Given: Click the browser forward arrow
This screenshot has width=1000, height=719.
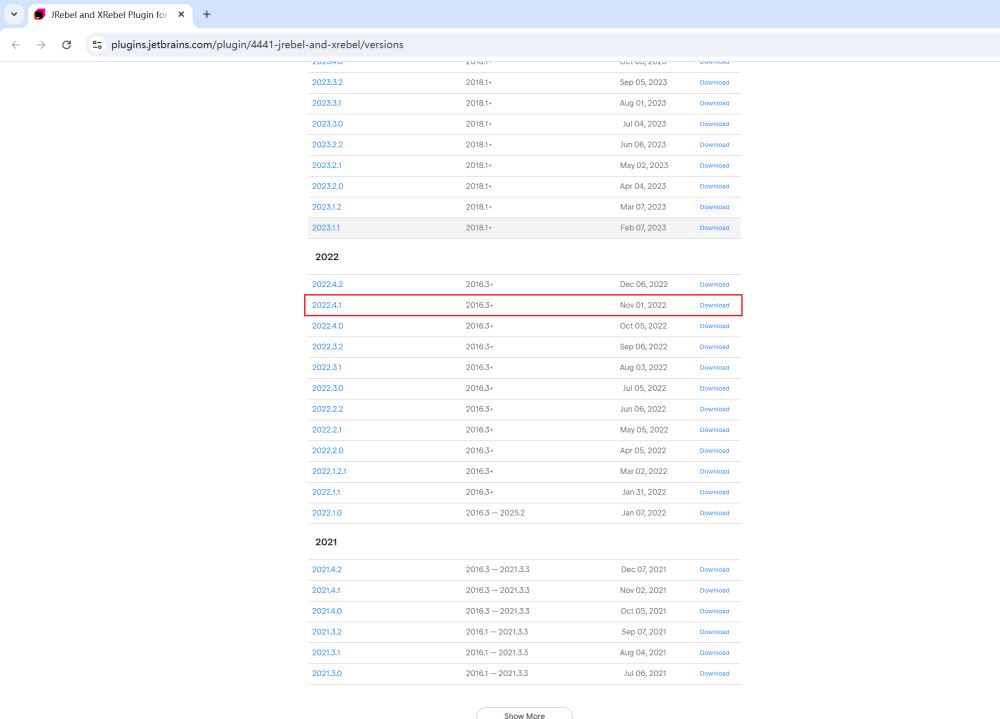Looking at the screenshot, I should click(x=41, y=45).
